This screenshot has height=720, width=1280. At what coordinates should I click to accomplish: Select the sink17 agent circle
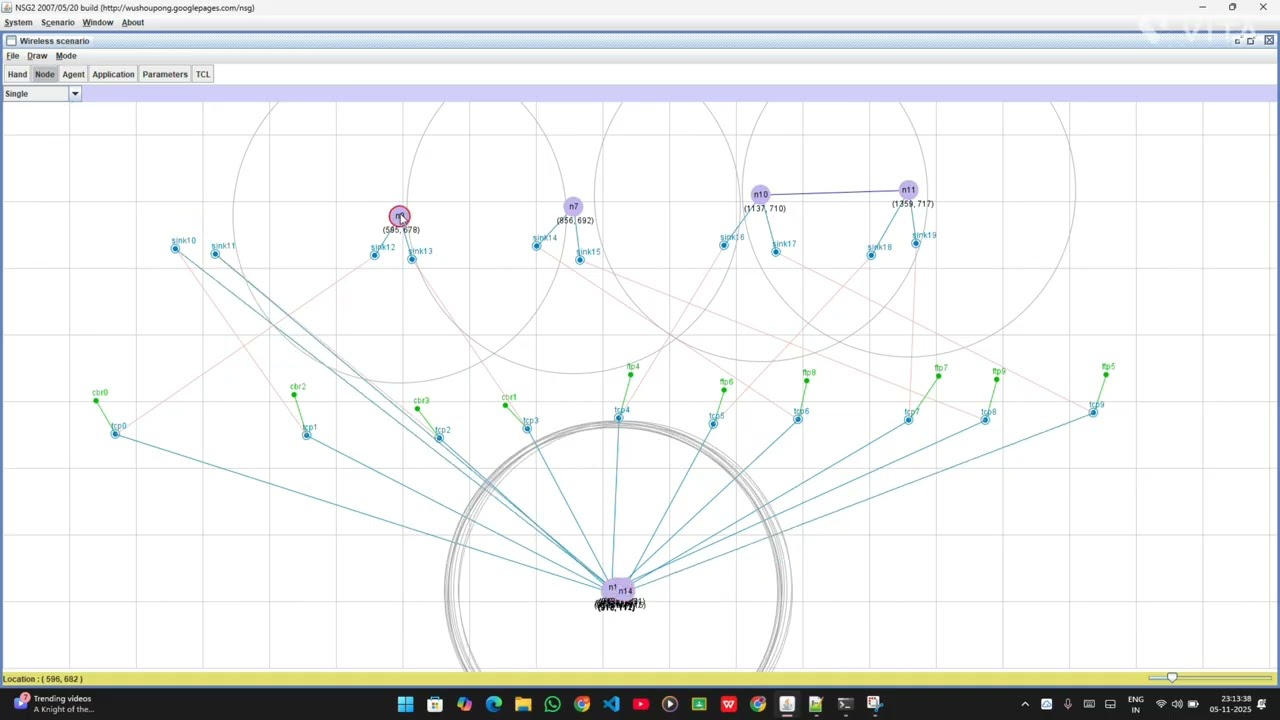pyautogui.click(x=775, y=252)
